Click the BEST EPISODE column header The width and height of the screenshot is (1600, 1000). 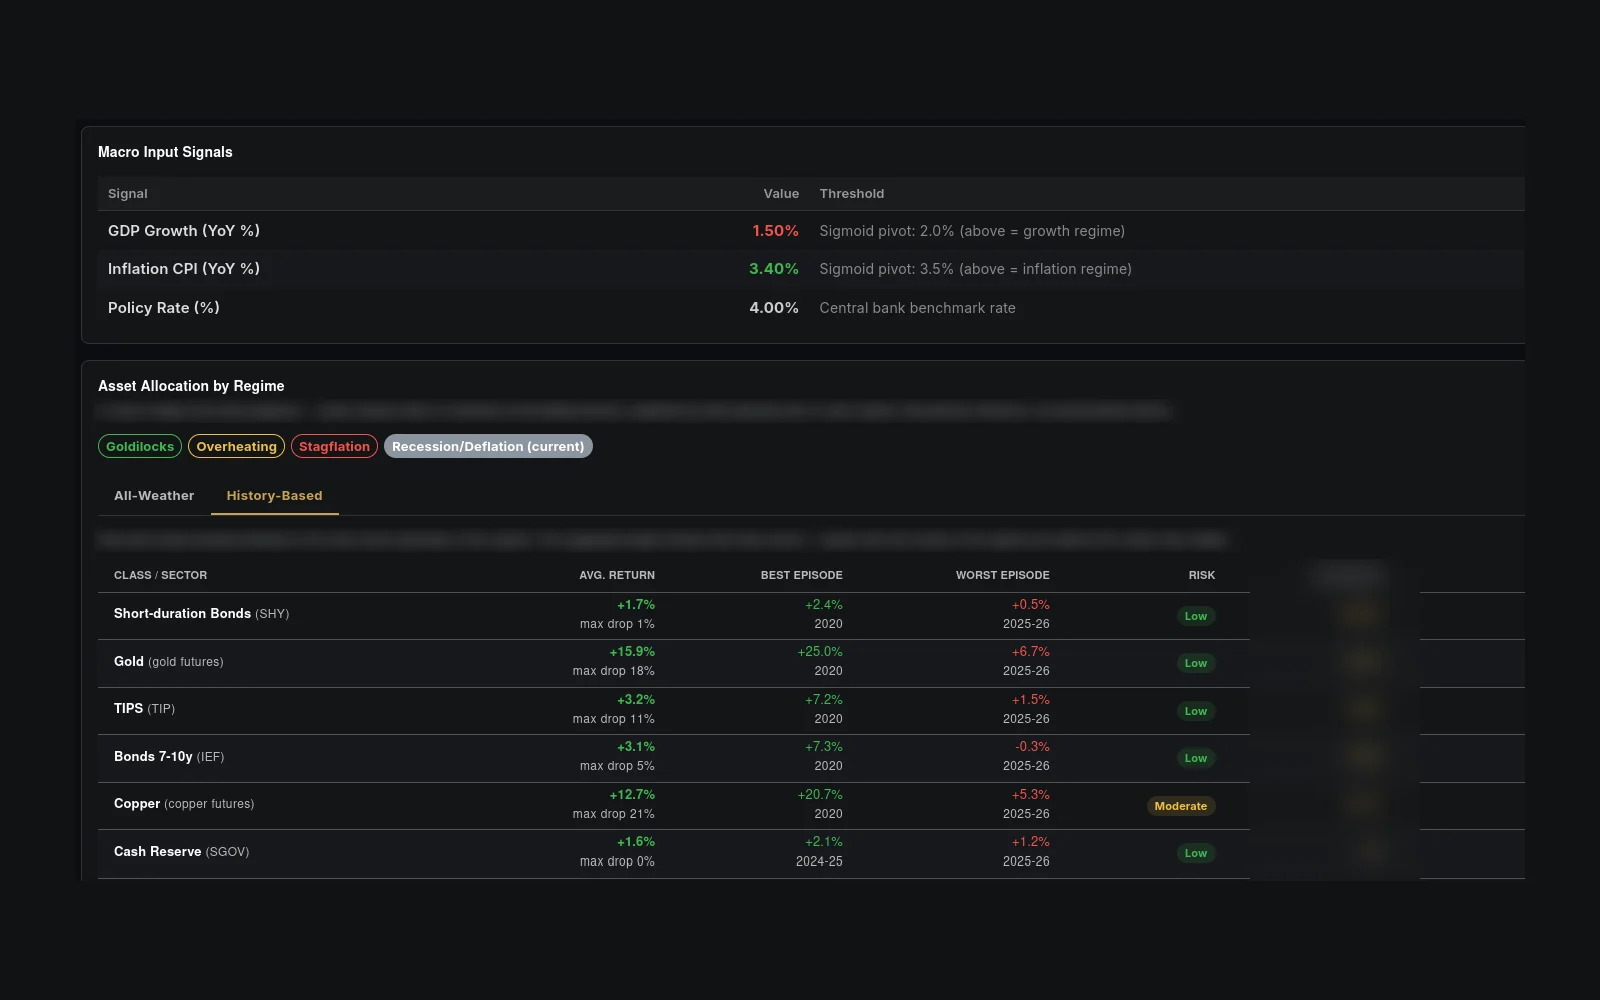point(801,575)
